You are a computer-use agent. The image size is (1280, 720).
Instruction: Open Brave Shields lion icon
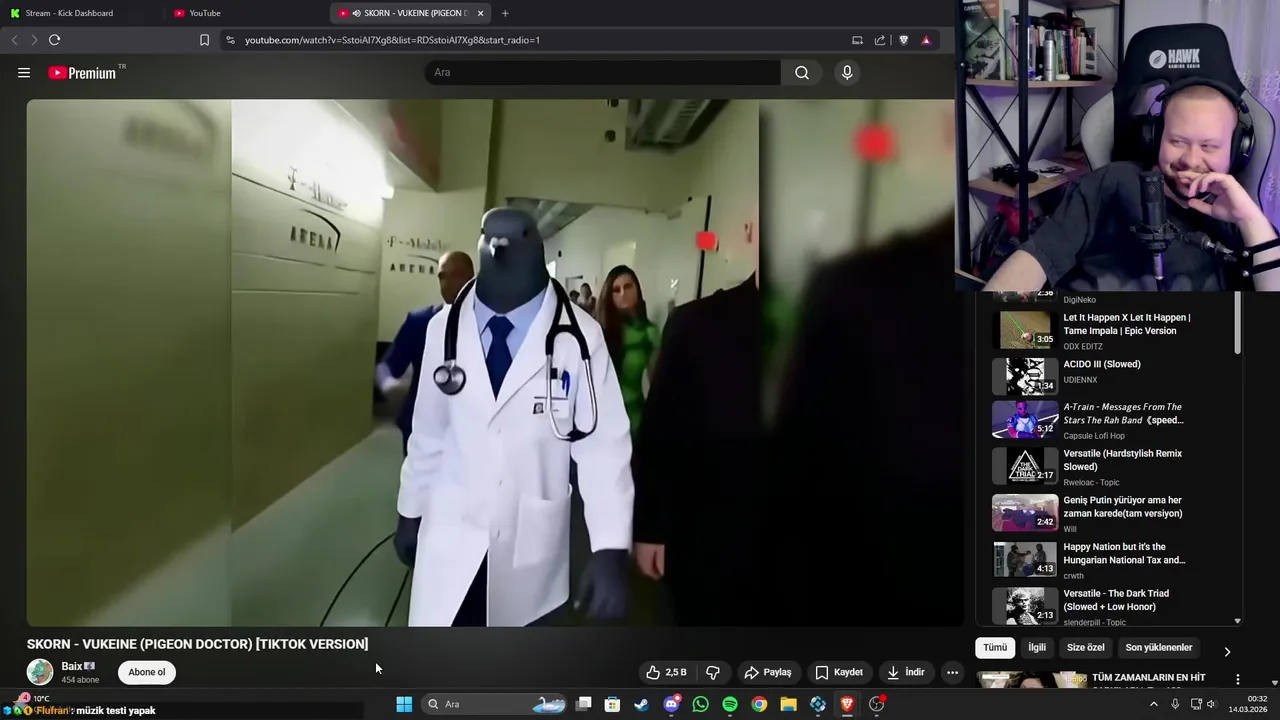904,40
